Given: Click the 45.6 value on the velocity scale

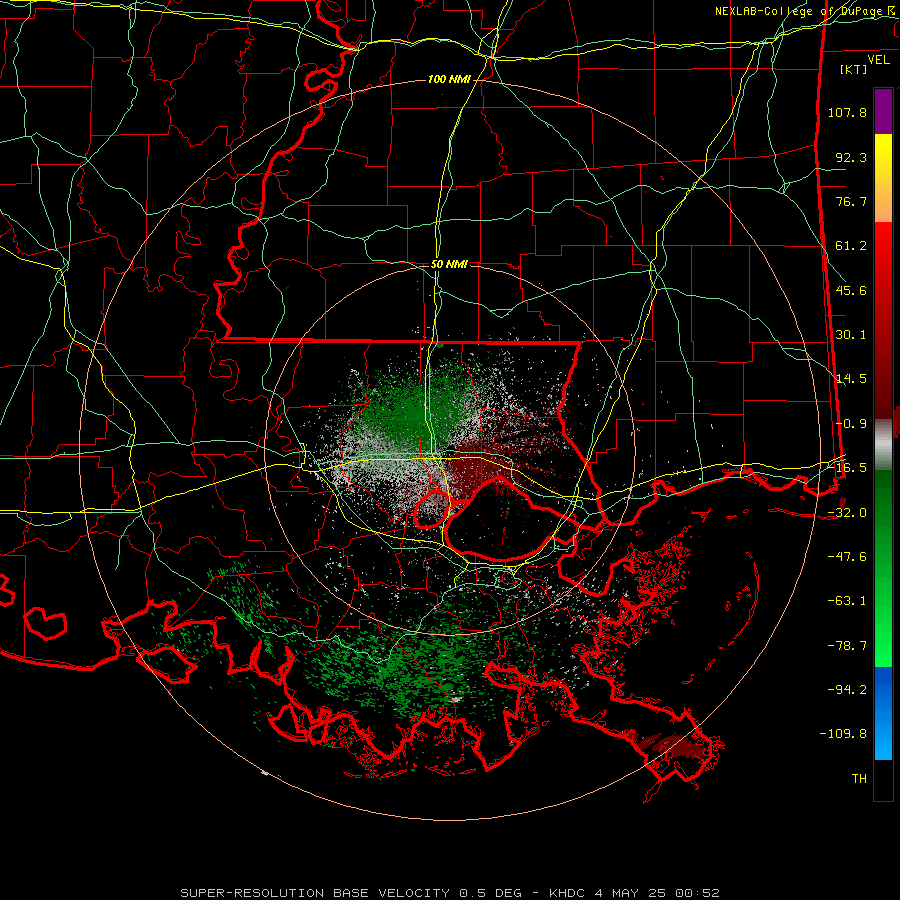Looking at the screenshot, I should [x=851, y=290].
